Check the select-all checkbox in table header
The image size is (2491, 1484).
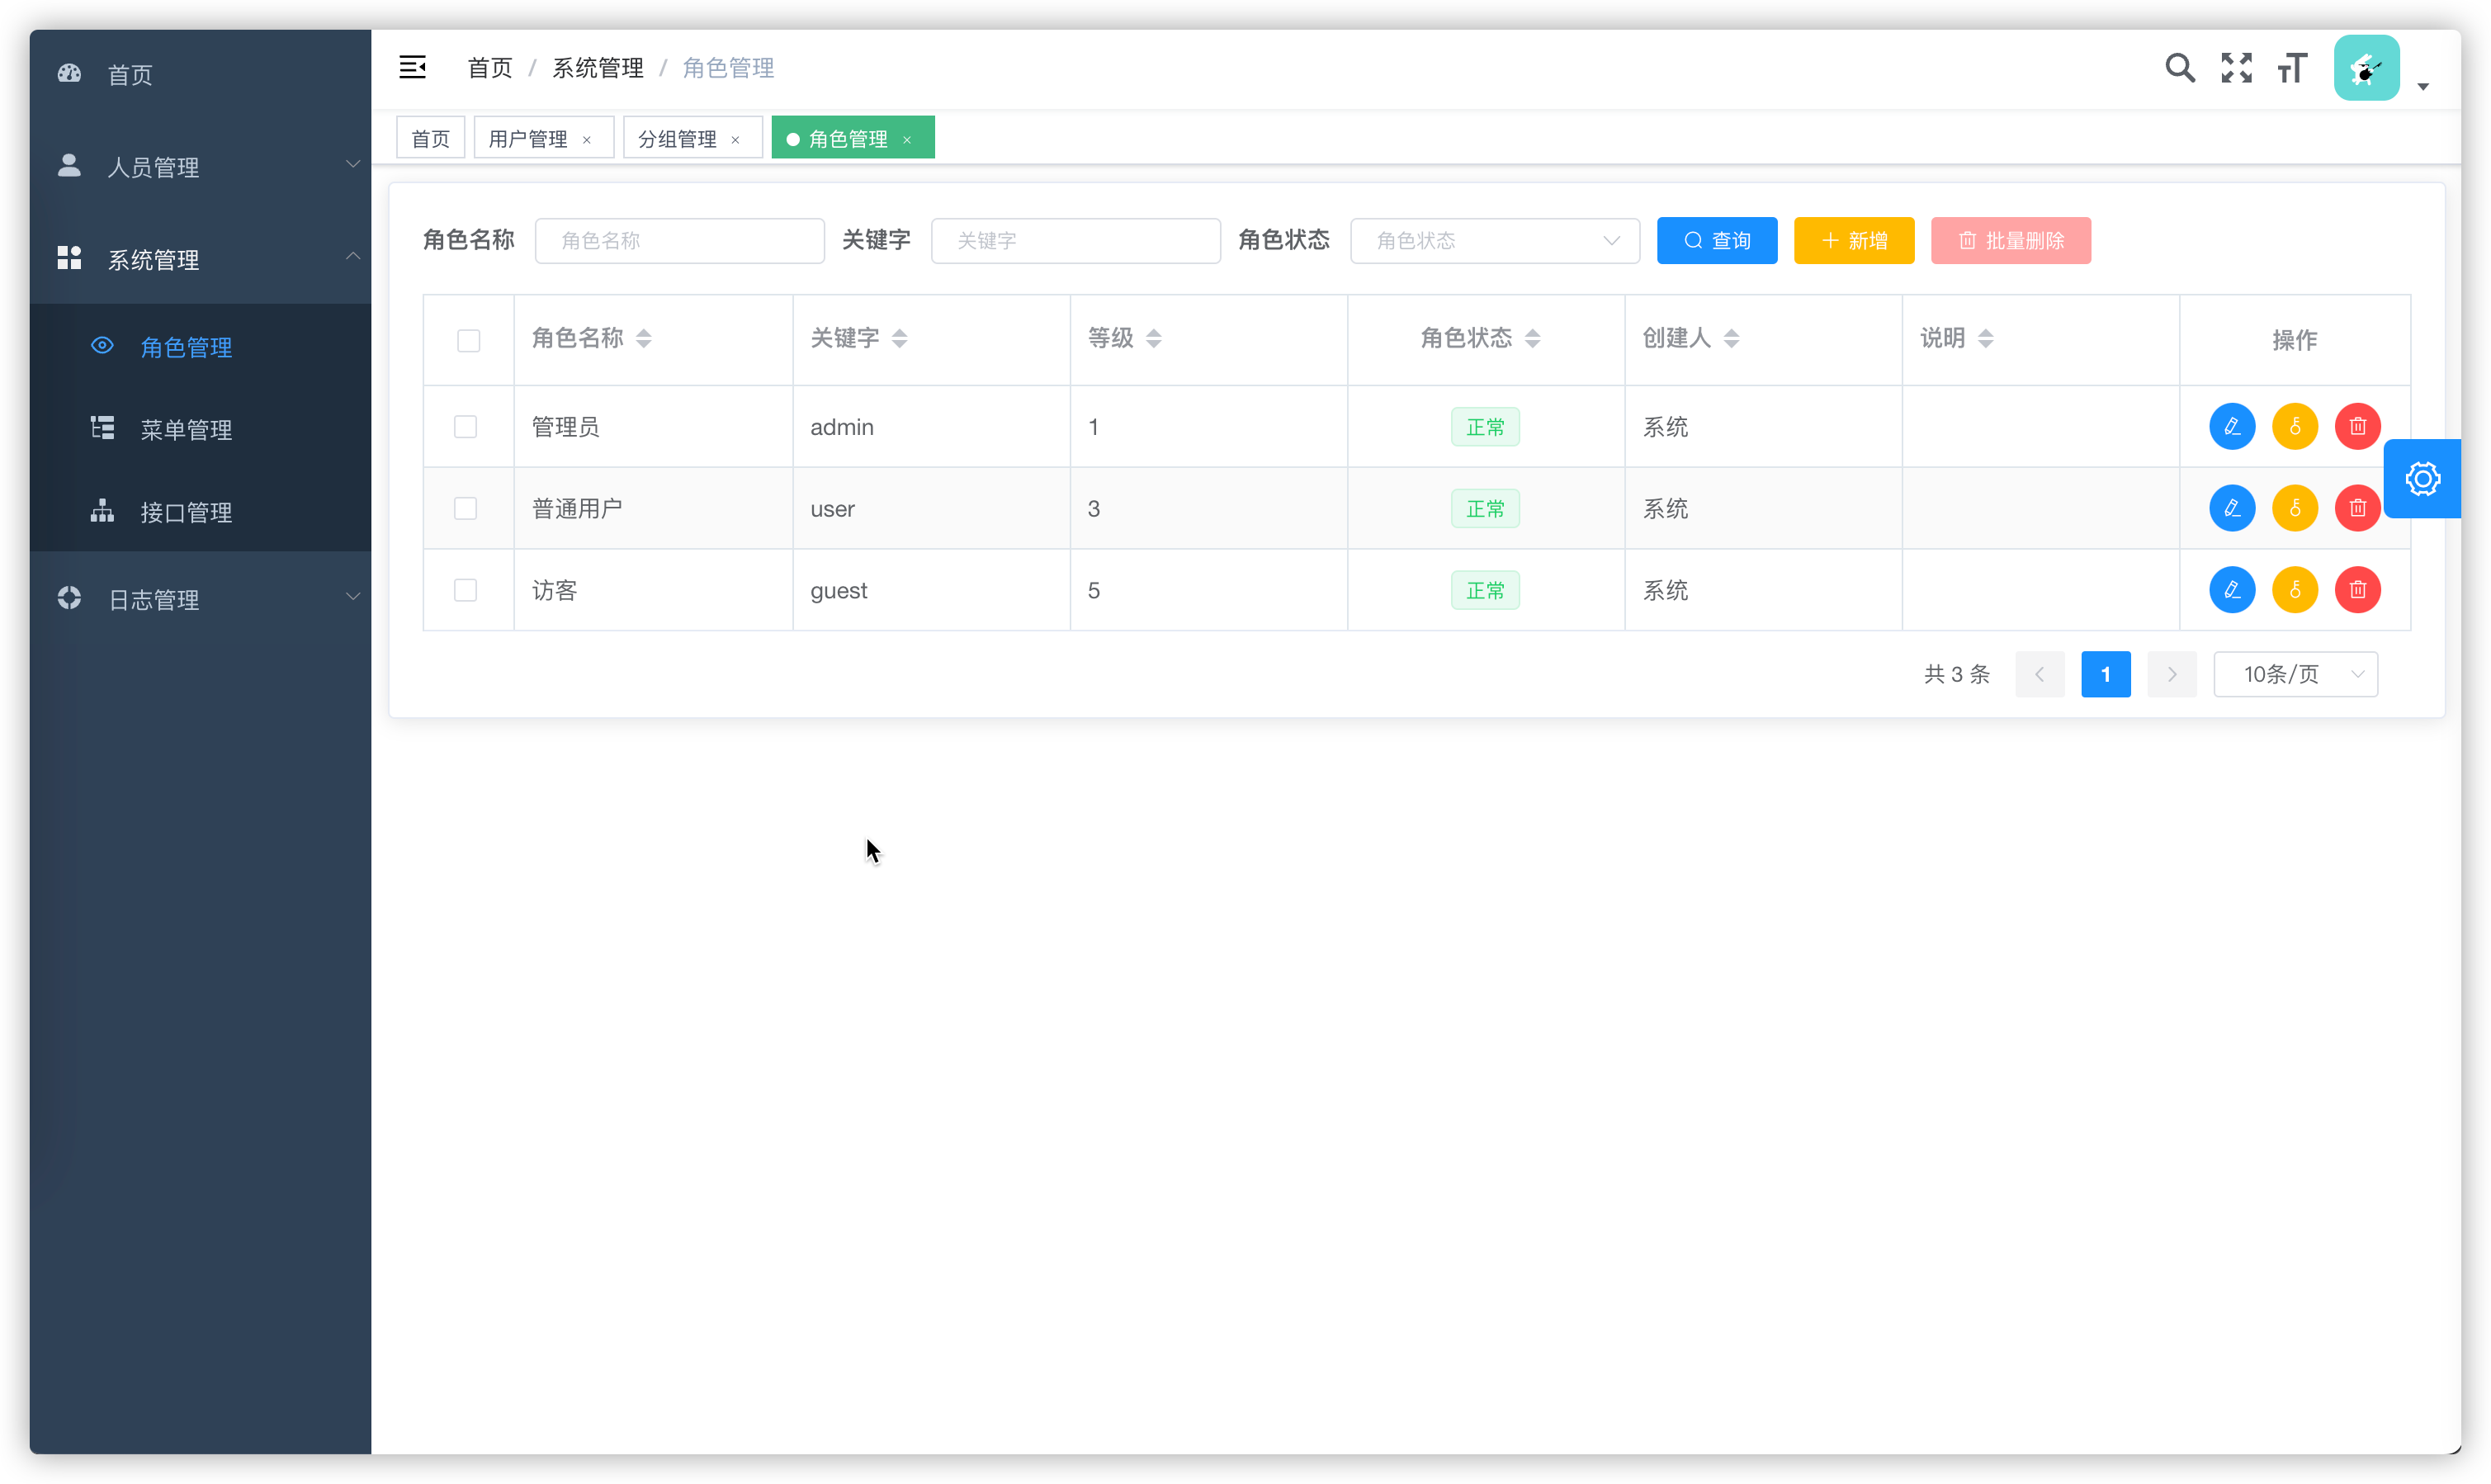click(468, 341)
